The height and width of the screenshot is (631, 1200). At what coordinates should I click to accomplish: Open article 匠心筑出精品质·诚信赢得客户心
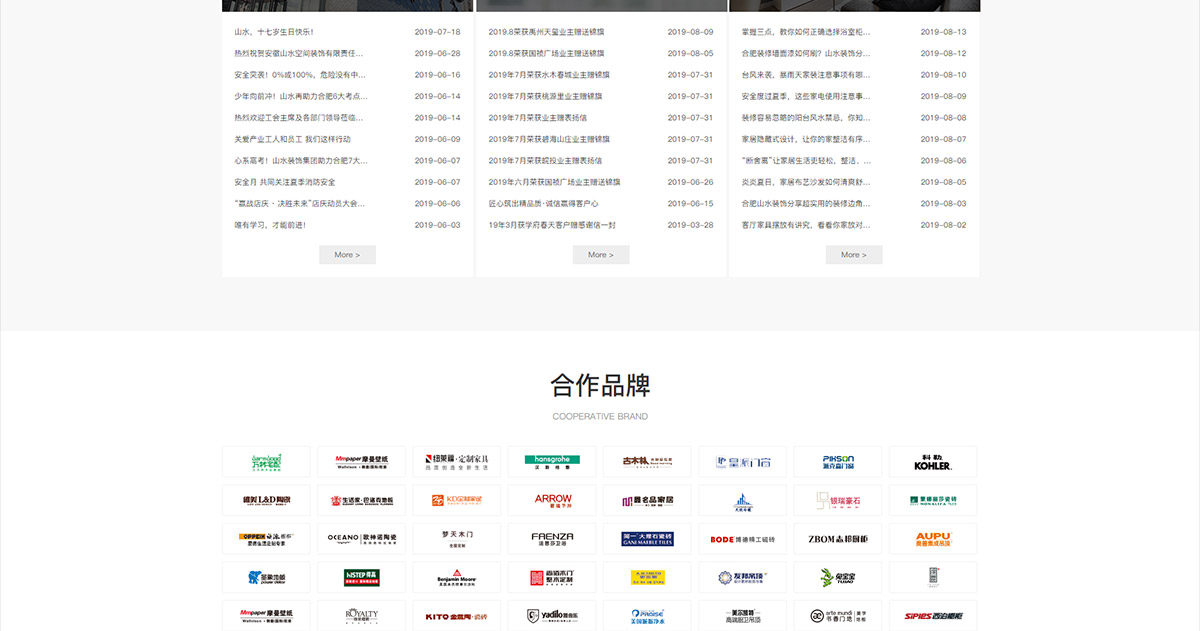[x=543, y=203]
